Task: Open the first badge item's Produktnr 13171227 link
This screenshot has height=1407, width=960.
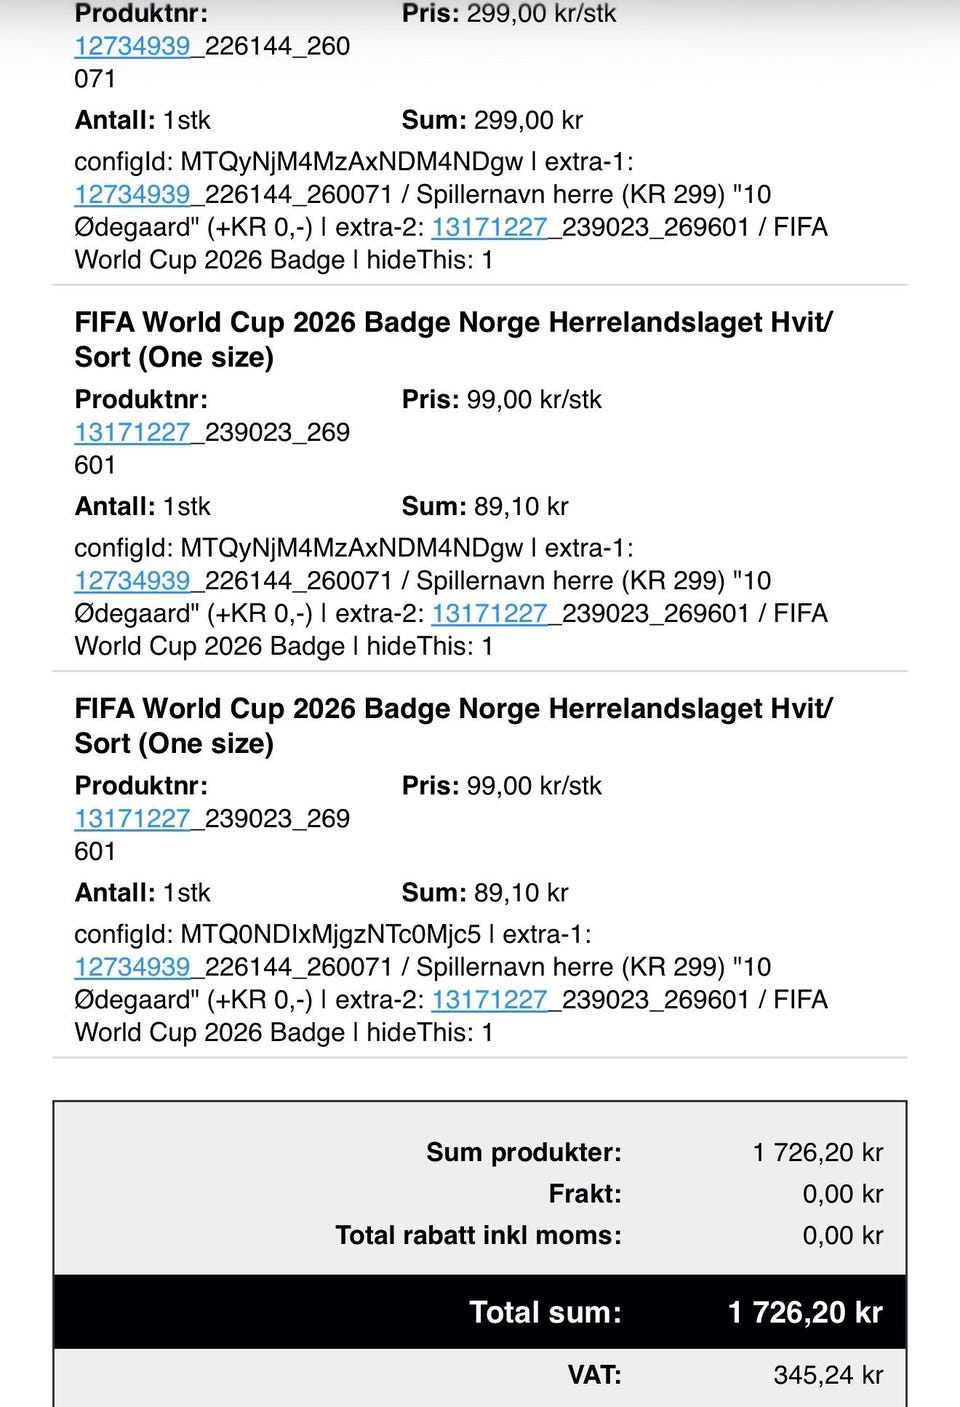Action: [132, 432]
